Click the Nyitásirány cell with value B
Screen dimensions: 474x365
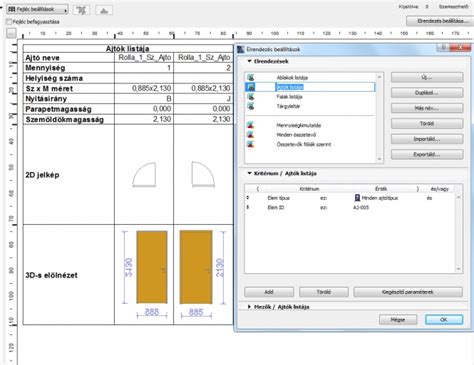[144, 99]
